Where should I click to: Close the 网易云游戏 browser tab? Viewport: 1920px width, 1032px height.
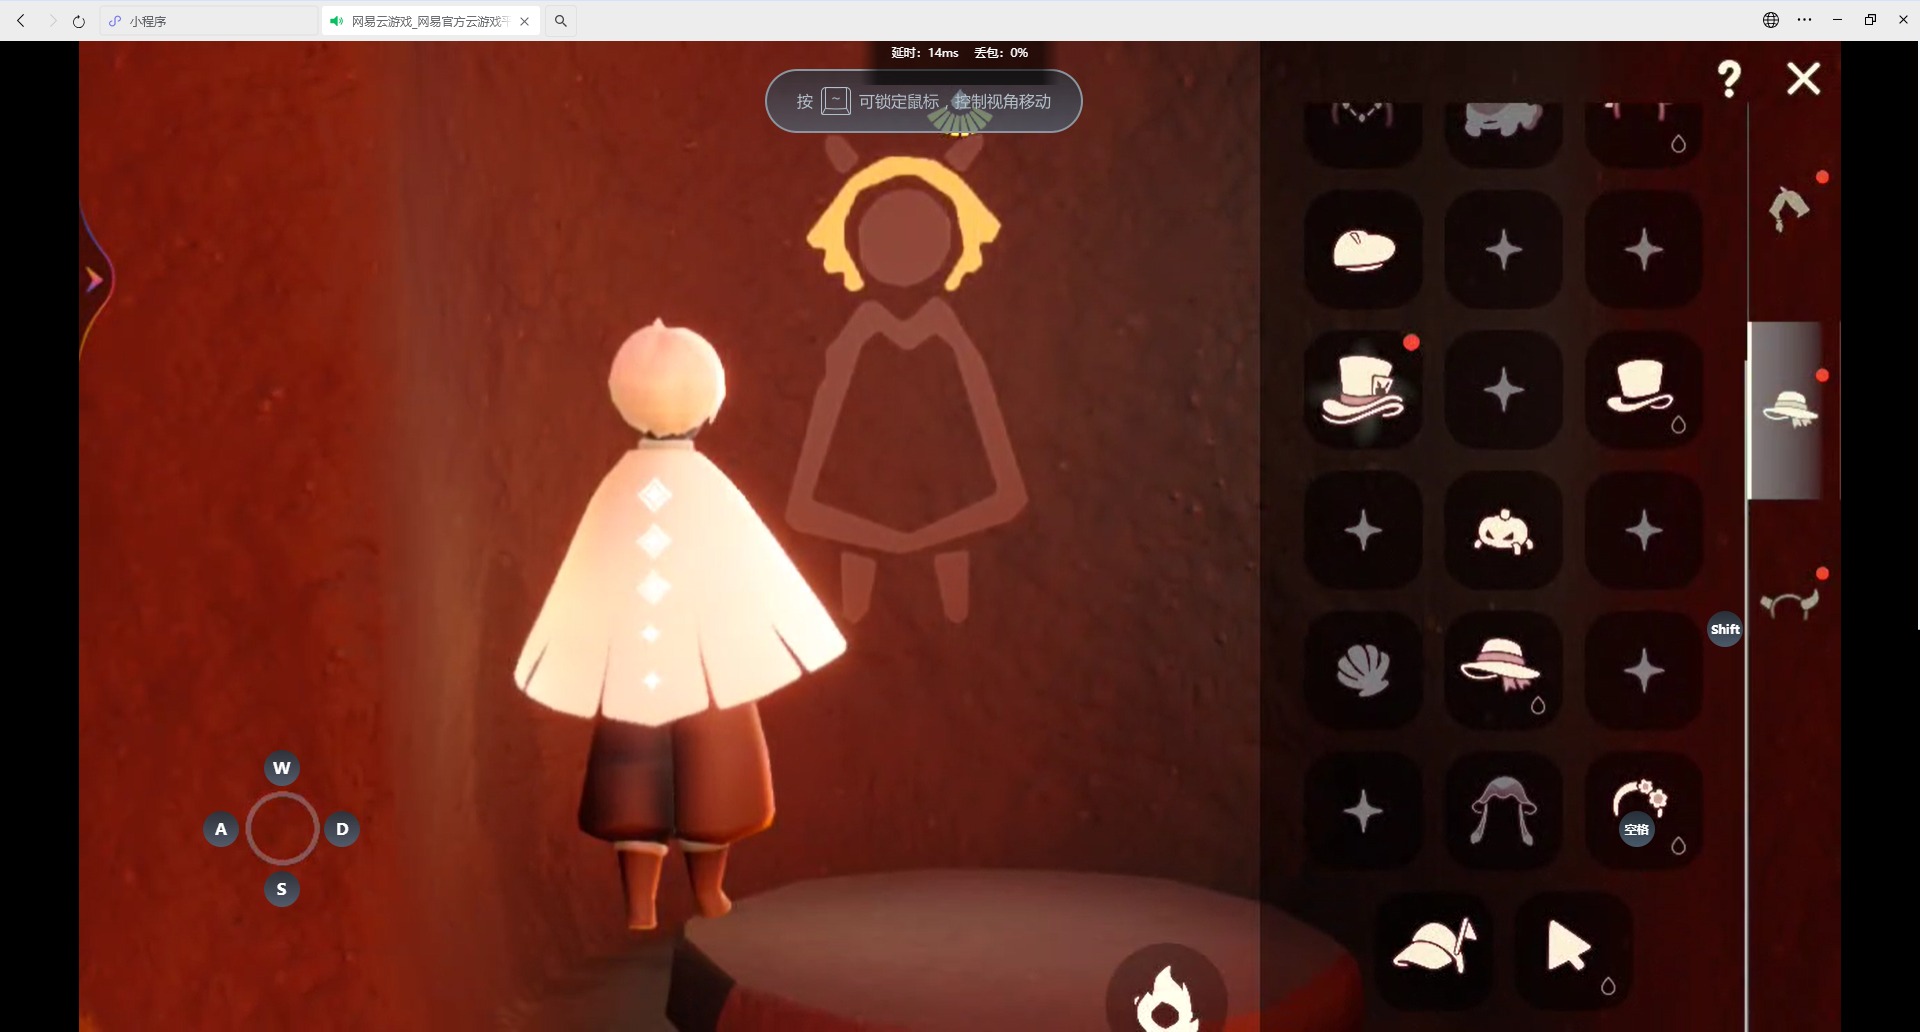[x=524, y=21]
